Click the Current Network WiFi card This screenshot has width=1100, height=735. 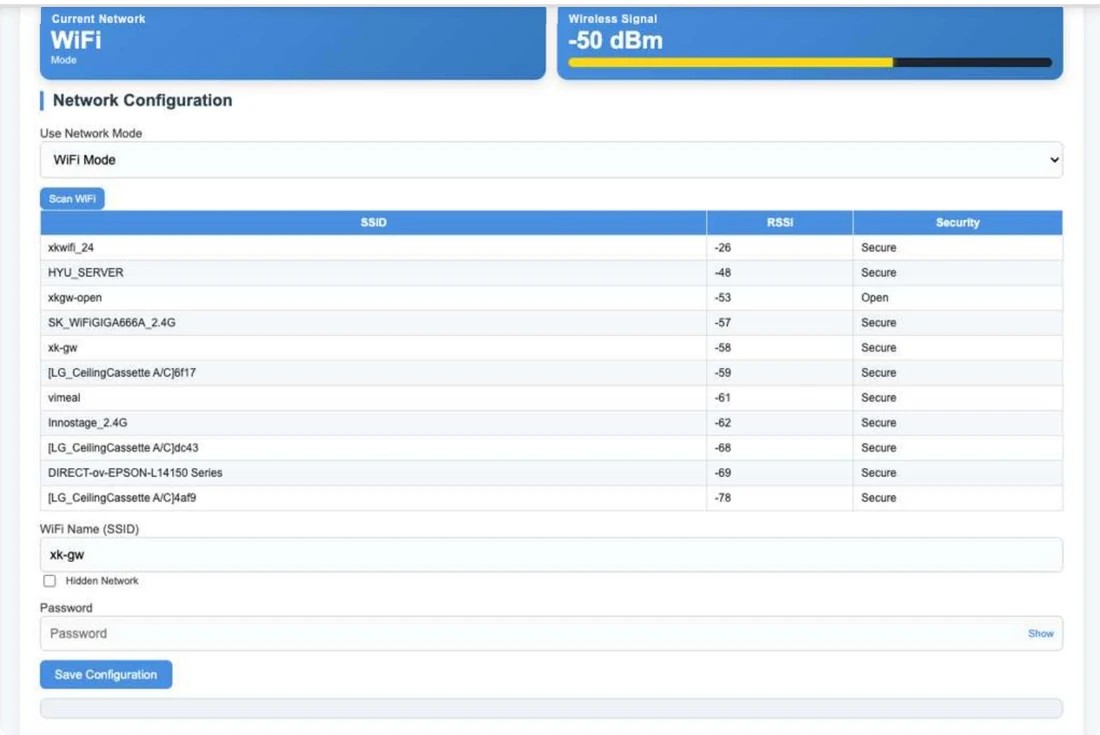point(293,42)
